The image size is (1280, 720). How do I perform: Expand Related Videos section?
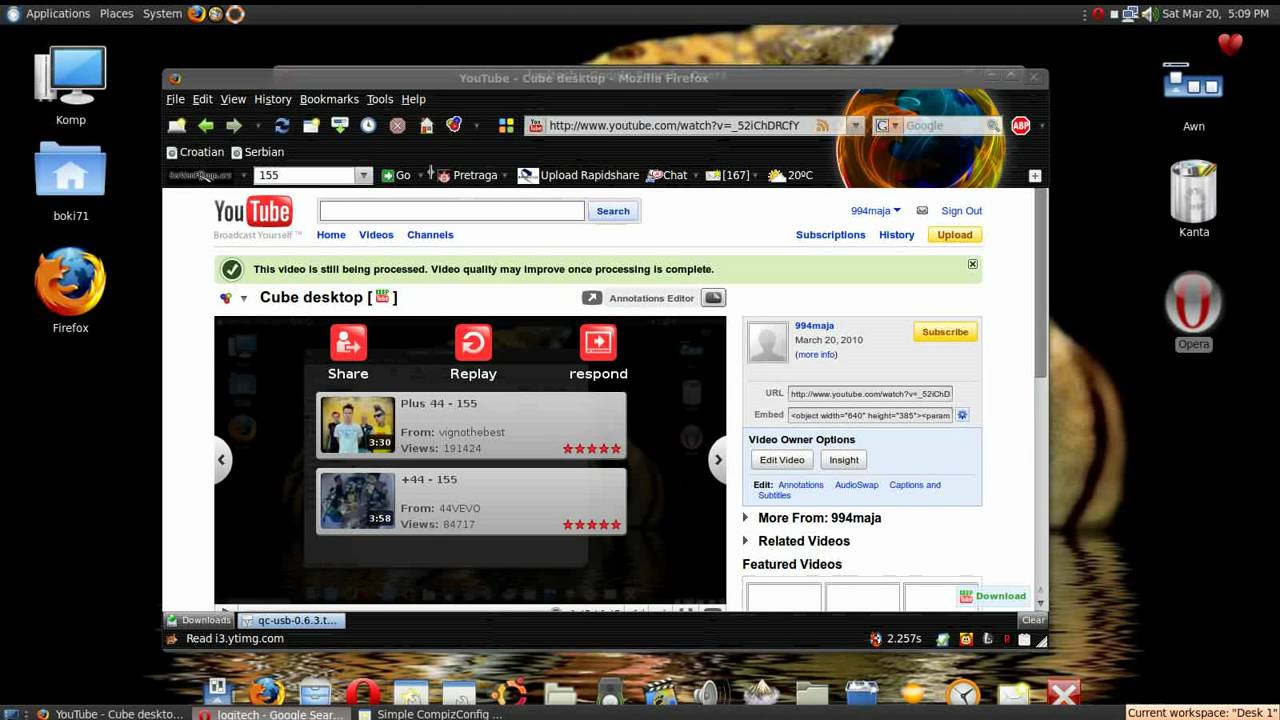pos(745,541)
